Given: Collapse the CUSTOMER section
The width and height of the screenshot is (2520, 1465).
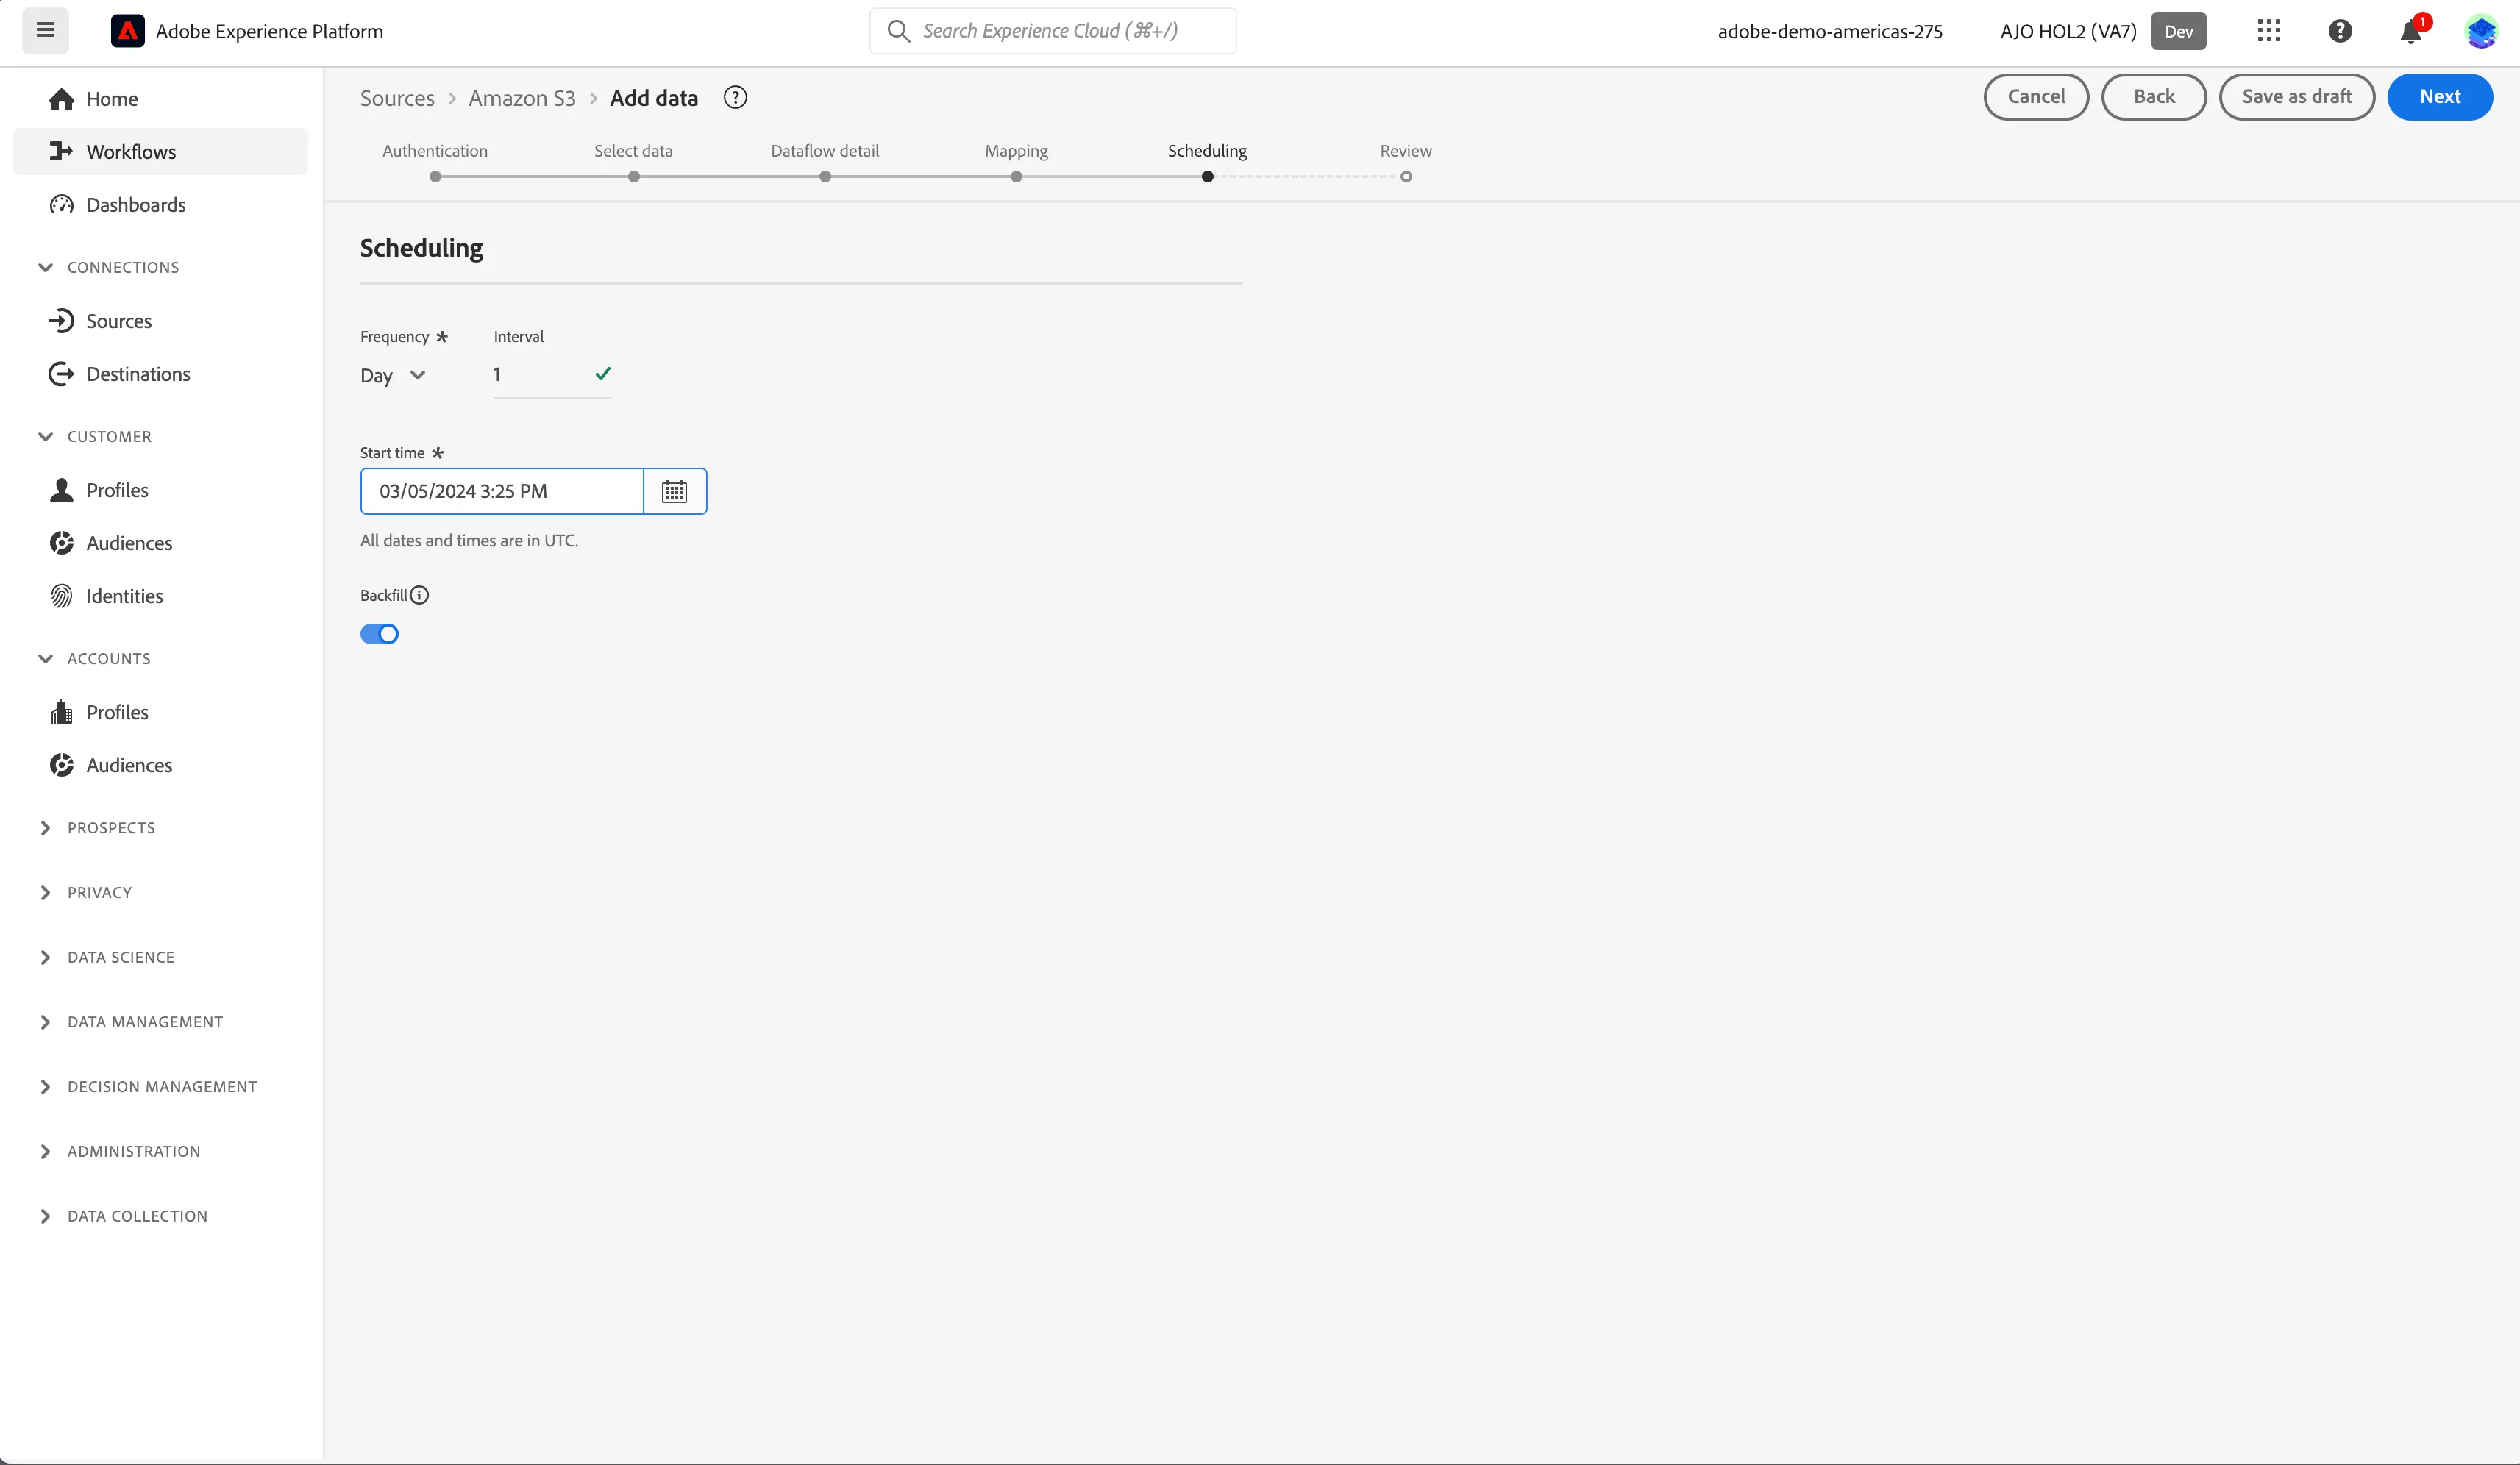Looking at the screenshot, I should [x=96, y=436].
